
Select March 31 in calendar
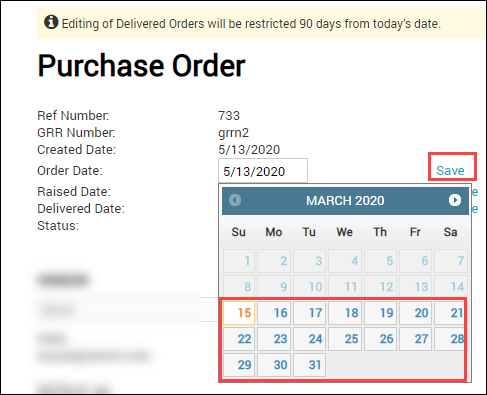click(310, 365)
